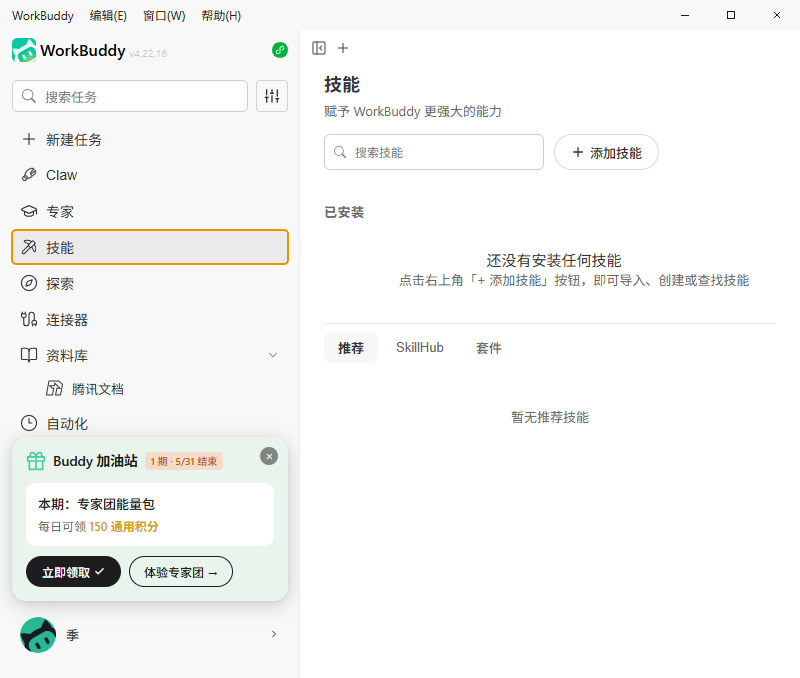Click the 体验专家团 button
800x678 pixels.
pyautogui.click(x=181, y=571)
